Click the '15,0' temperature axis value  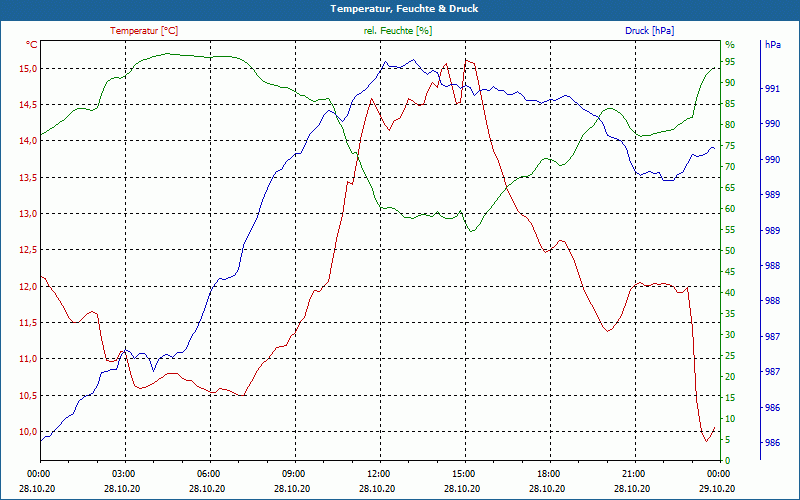pyautogui.click(x=29, y=69)
